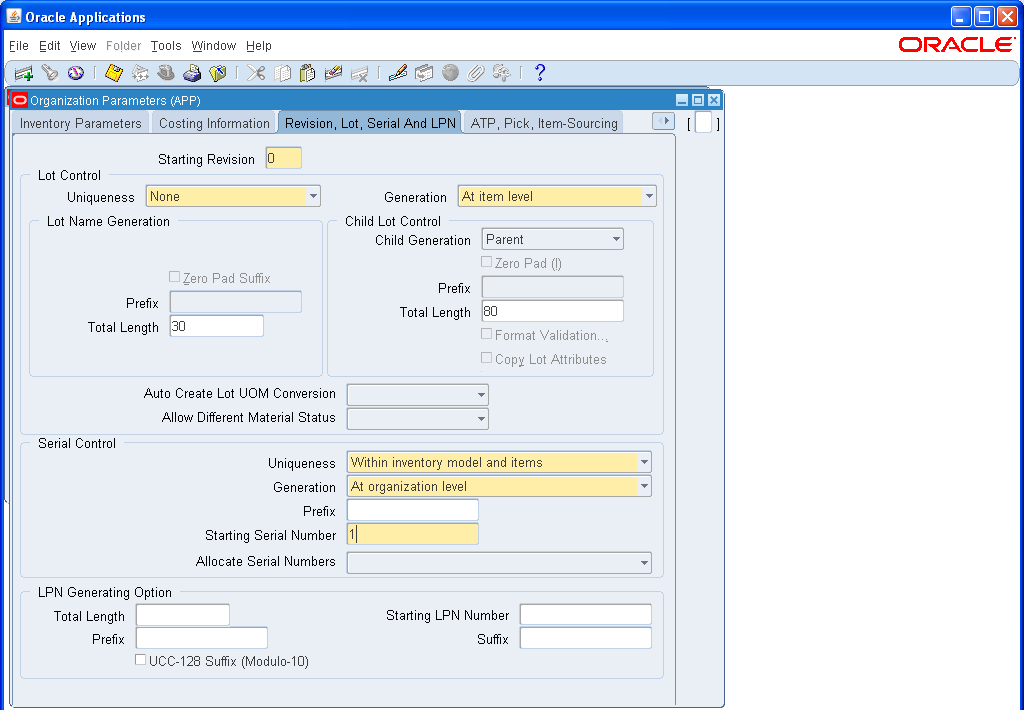The image size is (1024, 710).
Task: Tick the Zero Pad (I) checkbox
Action: point(487,262)
